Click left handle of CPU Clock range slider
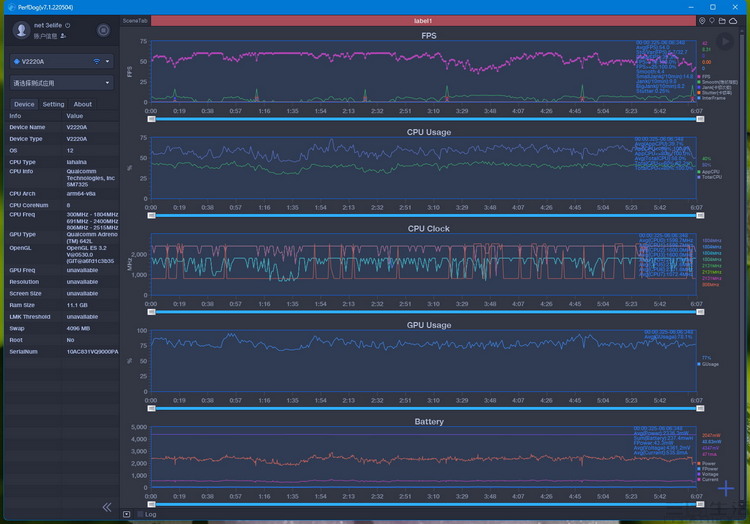The height and width of the screenshot is (524, 750). click(151, 312)
